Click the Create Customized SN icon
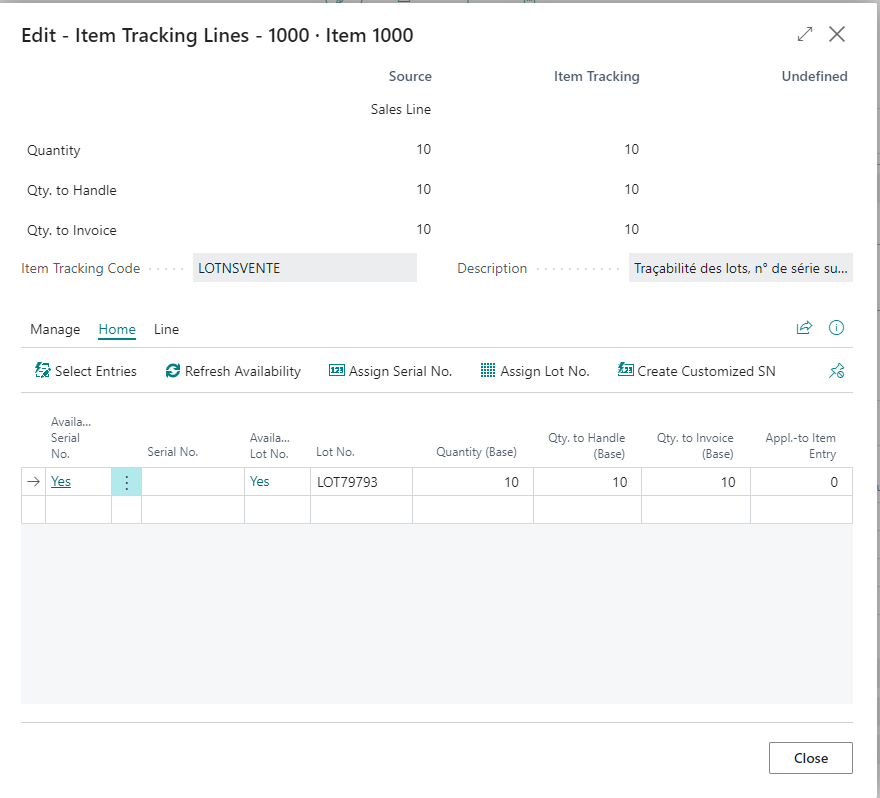This screenshot has height=798, width=880. click(626, 371)
